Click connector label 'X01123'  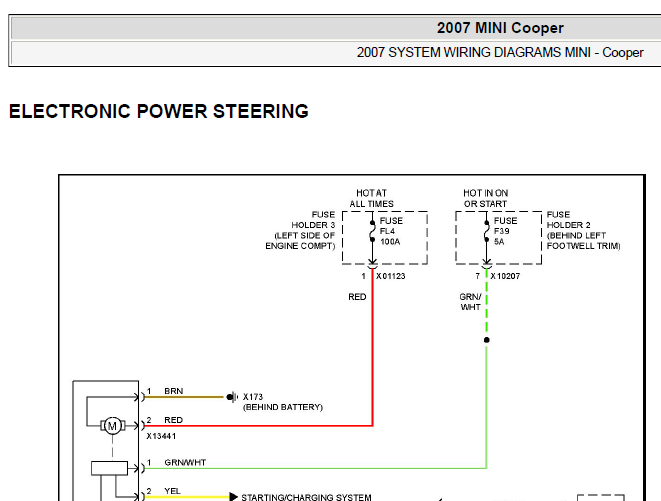point(390,276)
